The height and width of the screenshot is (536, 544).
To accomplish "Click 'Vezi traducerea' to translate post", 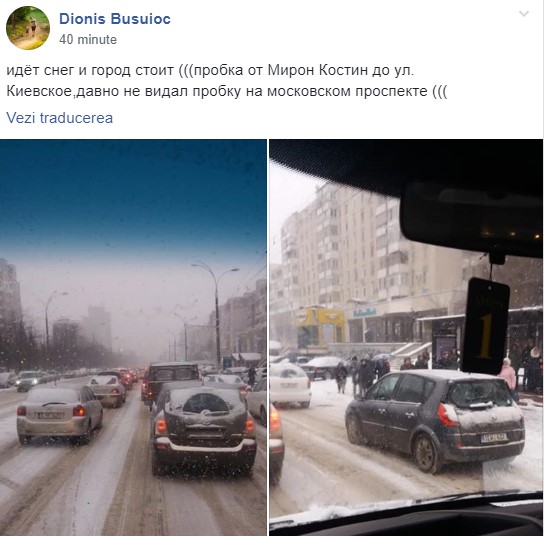I will pyautogui.click(x=60, y=118).
